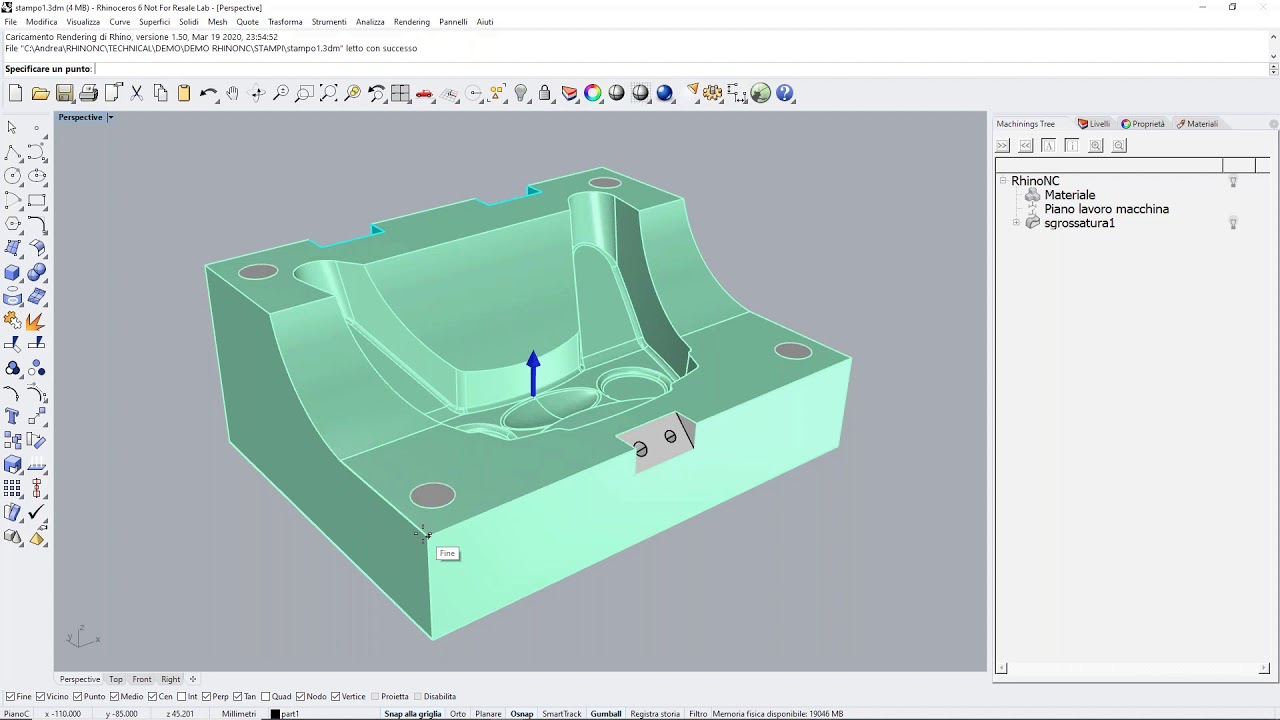Toggle the Orto status bar button

click(x=458, y=714)
